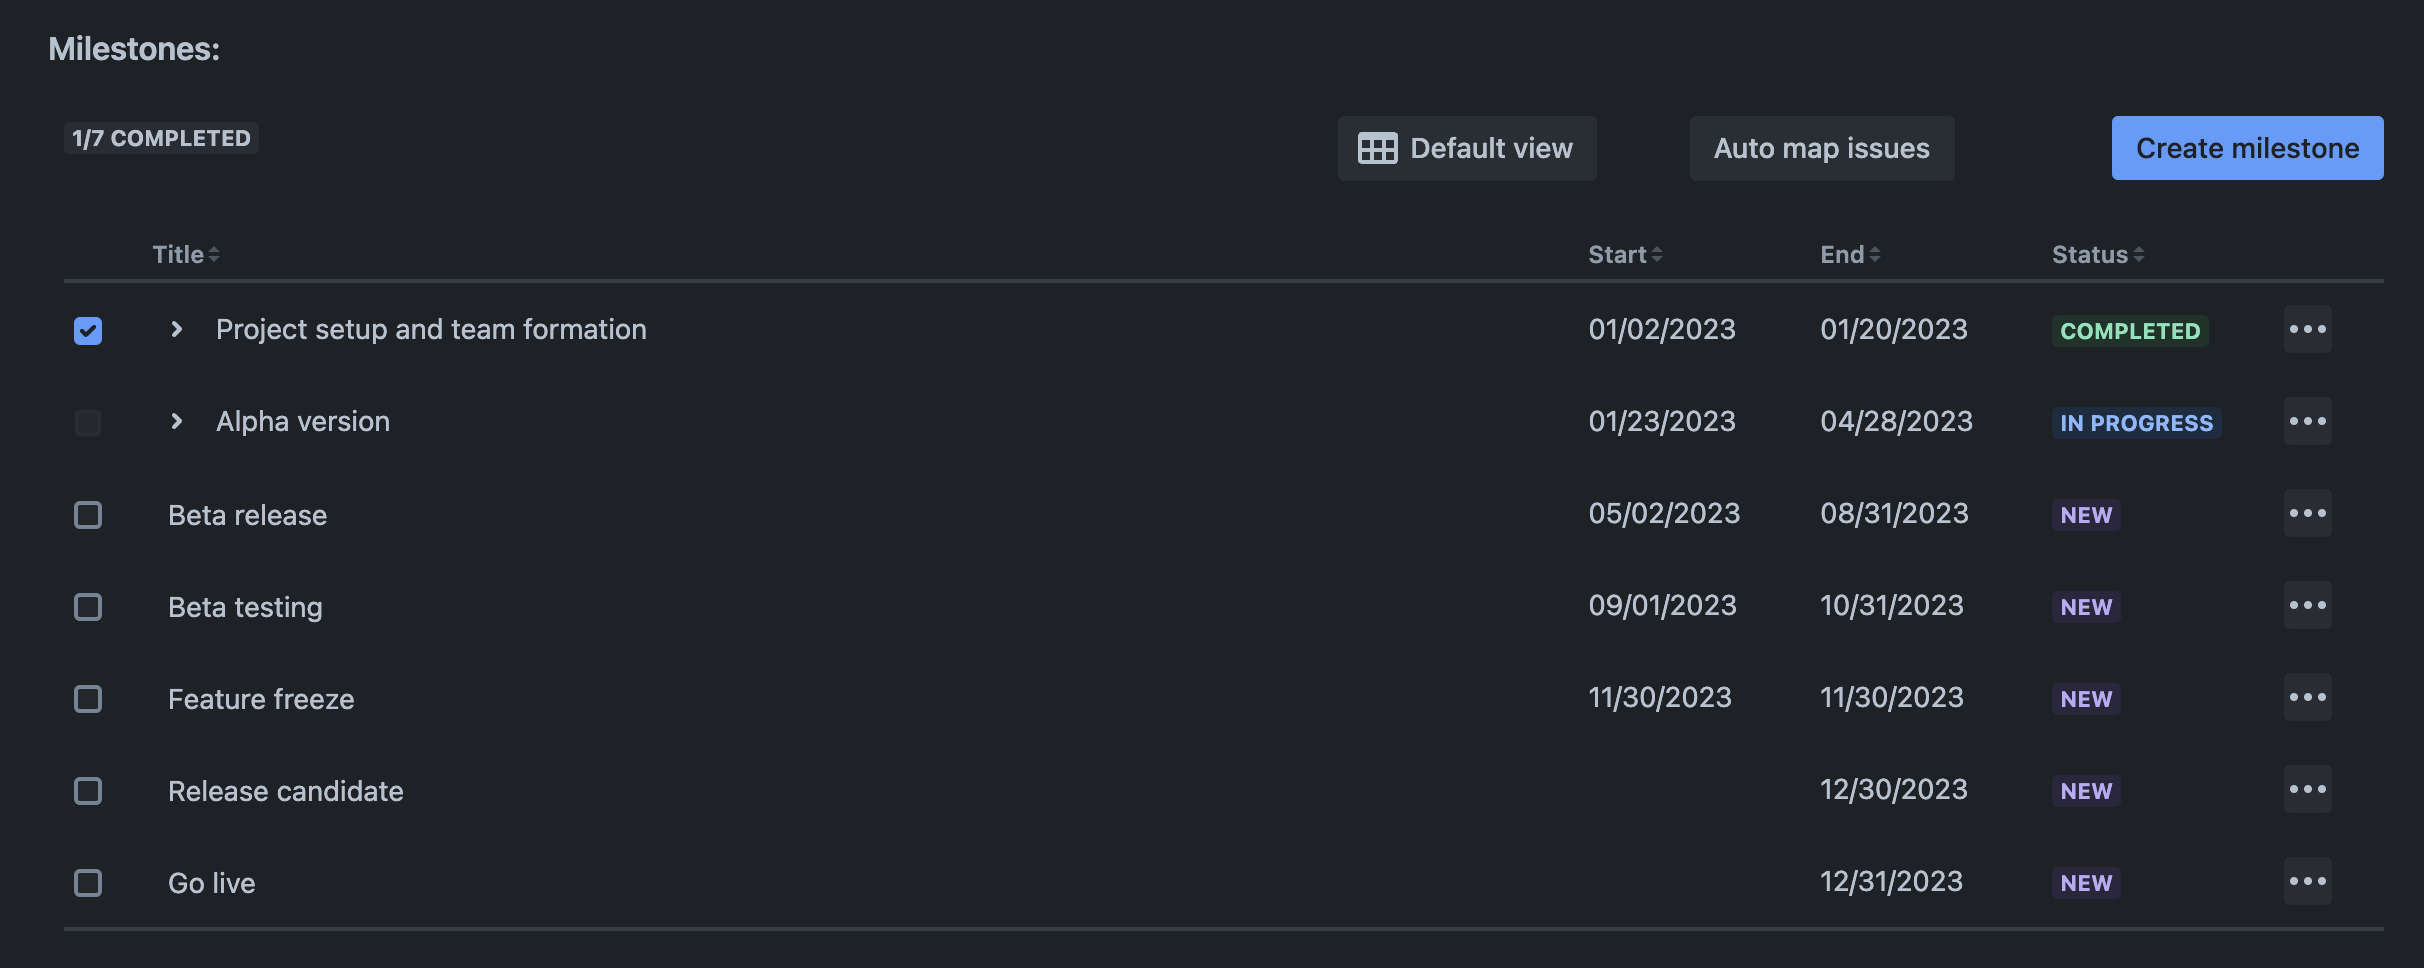Viewport: 2424px width, 968px height.
Task: Open more options for Alpha version milestone
Action: (x=2307, y=421)
